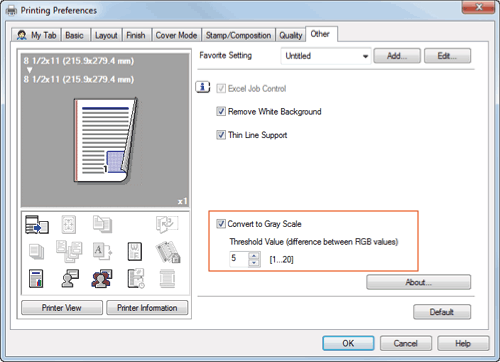500x362 pixels.
Task: Click the Favorite Setting label
Action: coord(226,55)
